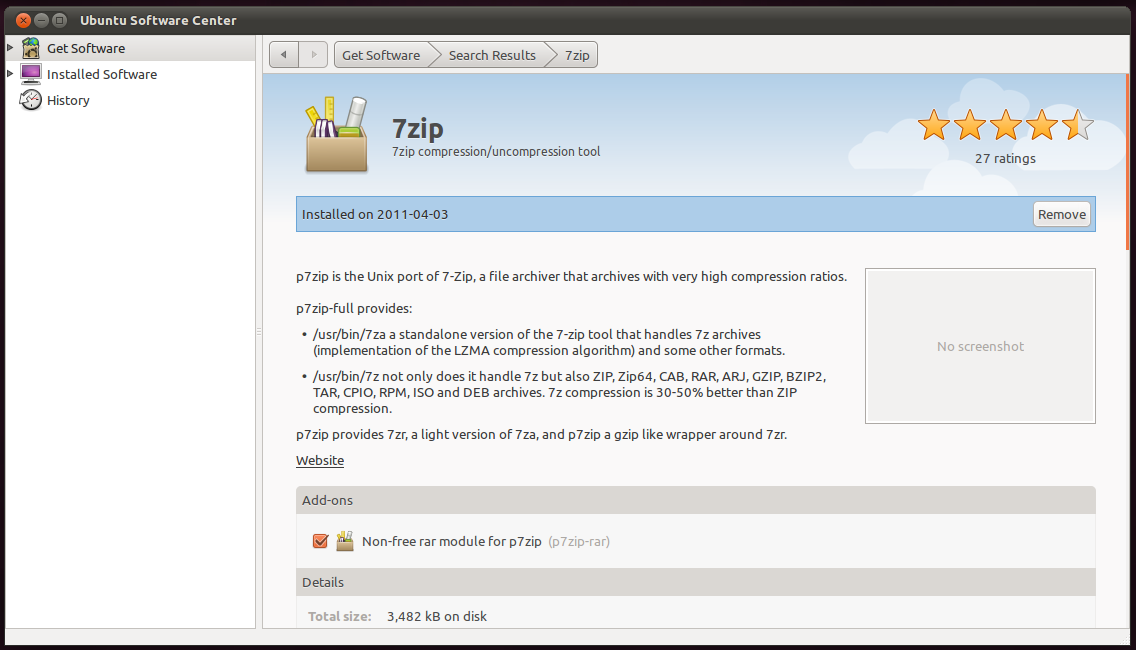Viewport: 1136px width, 650px height.
Task: Uncheck the Non-free rar module add-on
Action: 319,540
